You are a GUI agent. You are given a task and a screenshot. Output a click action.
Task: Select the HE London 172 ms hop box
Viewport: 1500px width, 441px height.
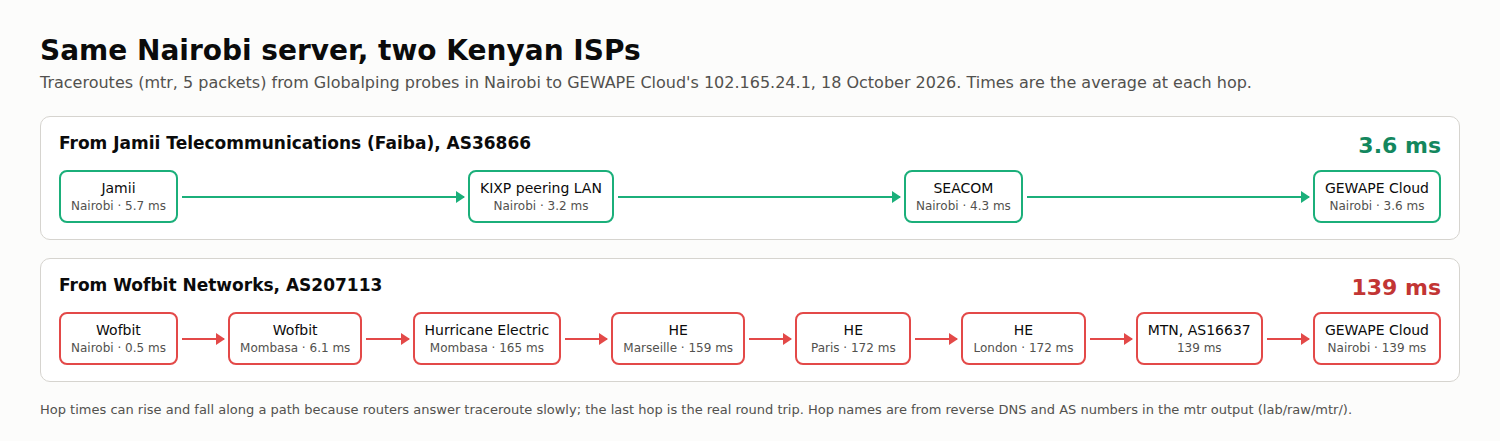(x=1023, y=338)
